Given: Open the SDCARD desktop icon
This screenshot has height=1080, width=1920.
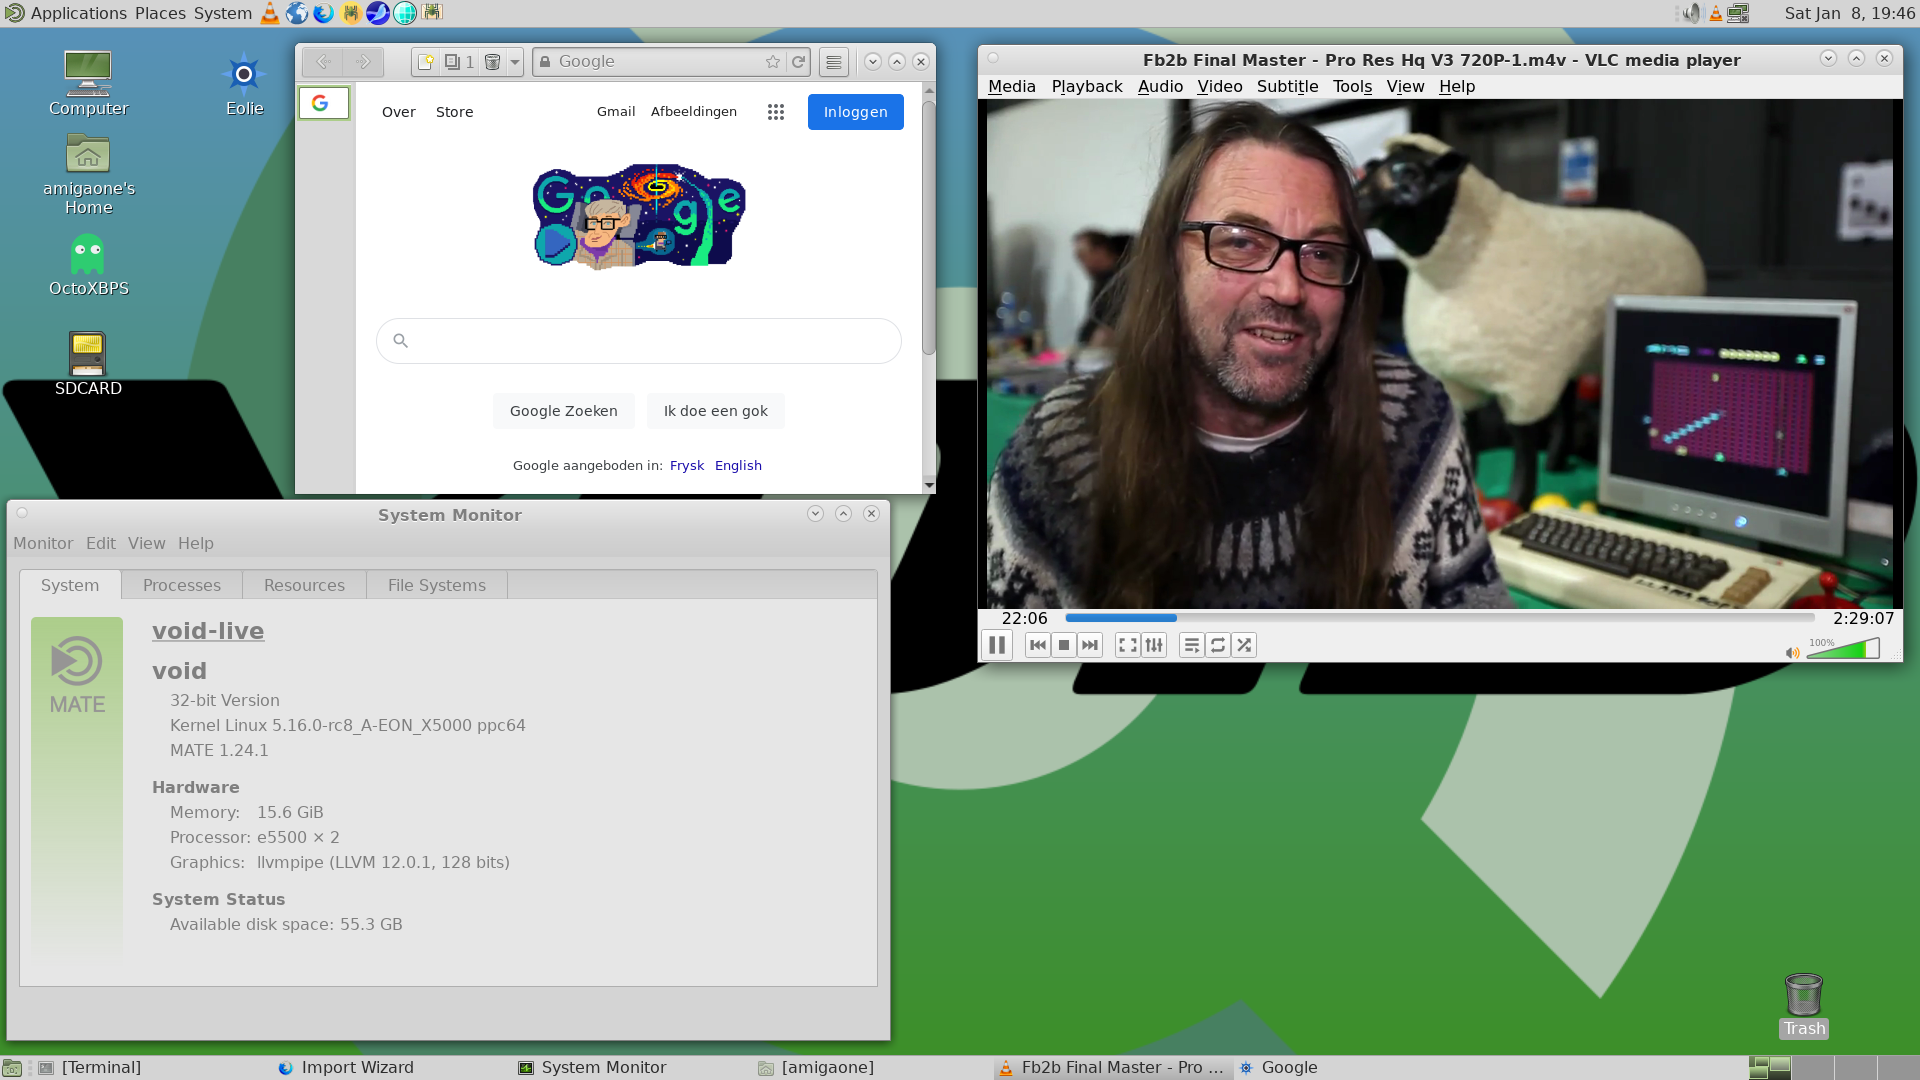Looking at the screenshot, I should click(88, 364).
